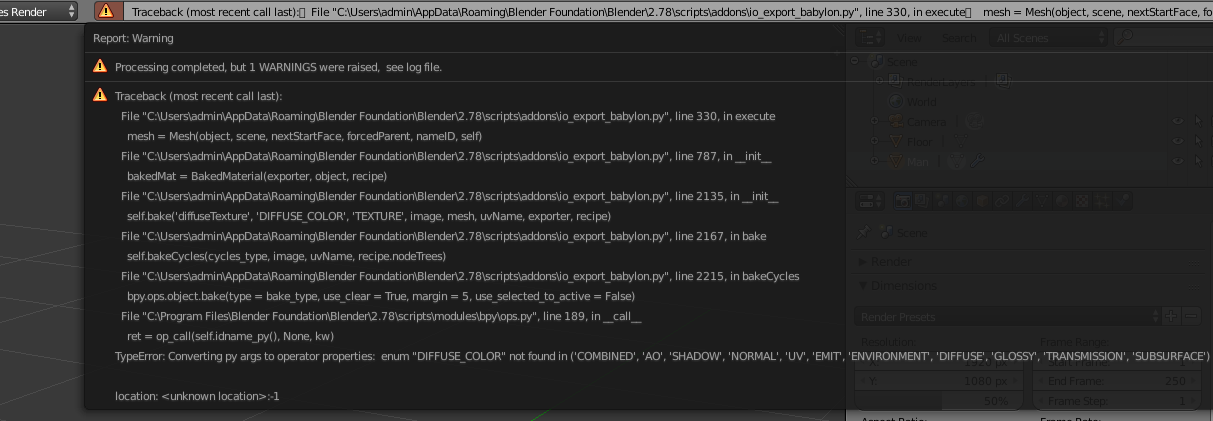The width and height of the screenshot is (1213, 421).
Task: Switch to the Modifiers wrench properties tab
Action: point(1024,202)
